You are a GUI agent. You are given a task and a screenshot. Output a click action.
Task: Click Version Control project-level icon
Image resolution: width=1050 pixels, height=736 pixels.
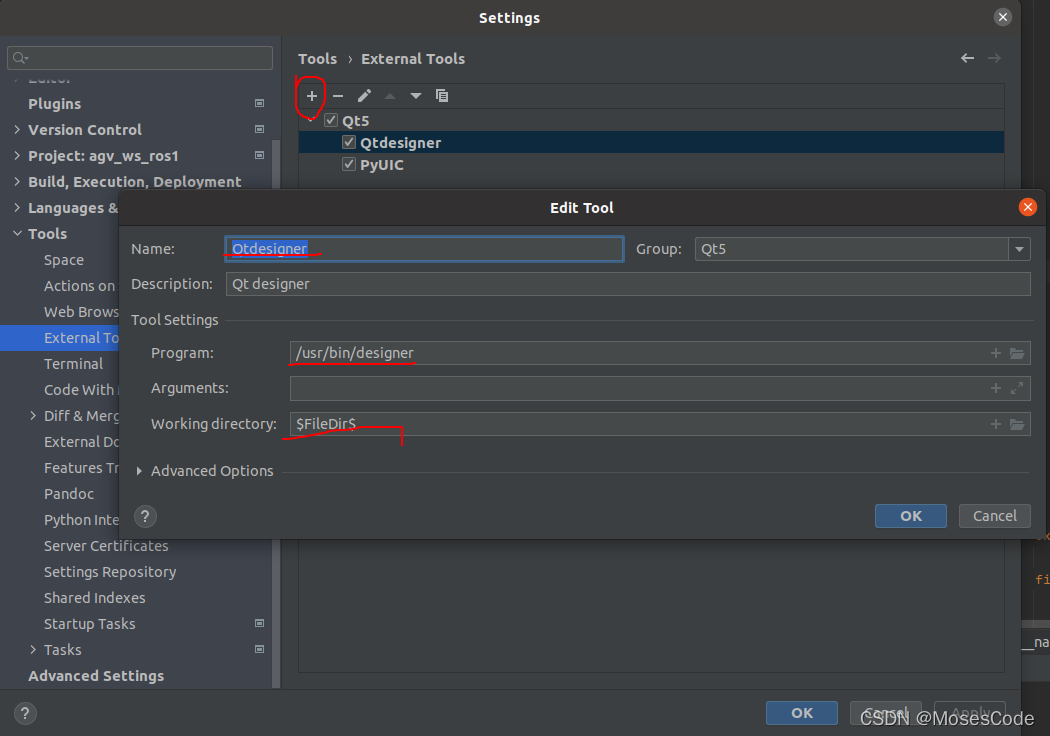pos(260,129)
